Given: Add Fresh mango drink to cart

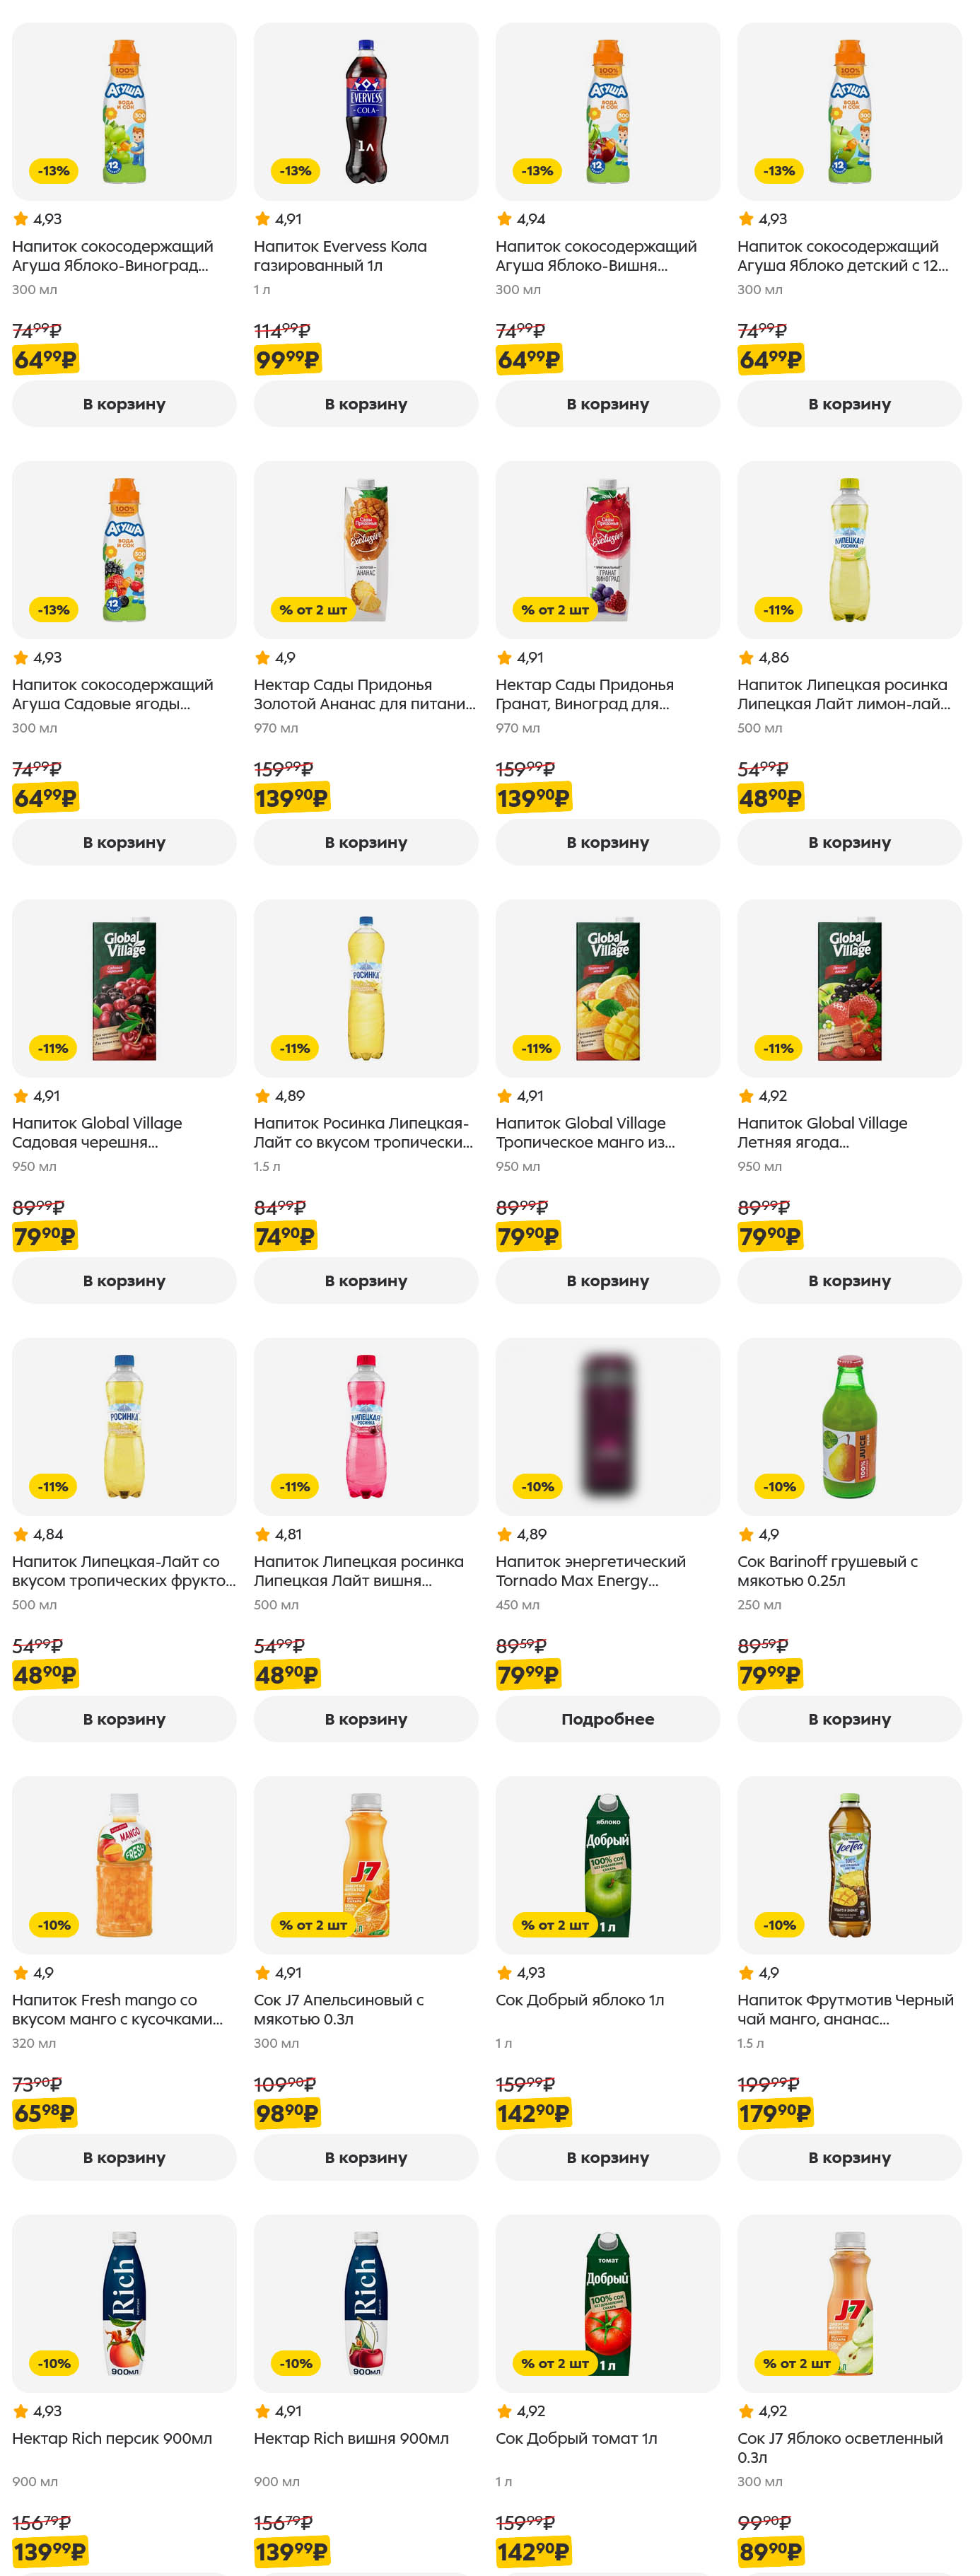Looking at the screenshot, I should (124, 2157).
